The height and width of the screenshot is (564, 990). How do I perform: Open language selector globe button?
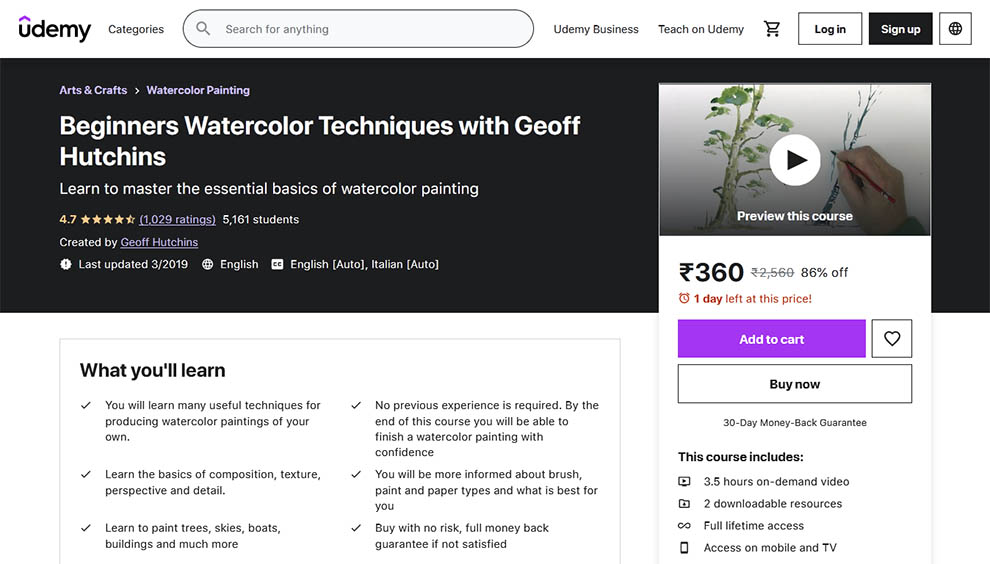click(x=955, y=28)
